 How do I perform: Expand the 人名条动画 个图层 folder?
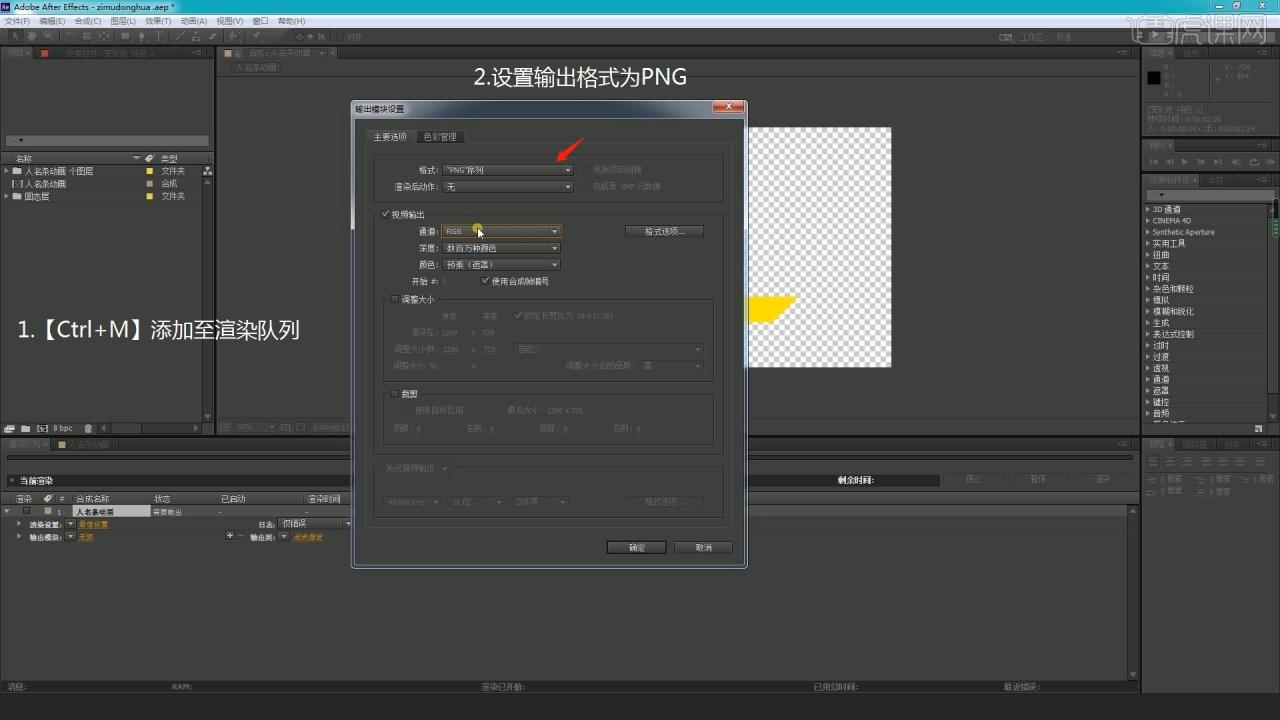[x=7, y=171]
